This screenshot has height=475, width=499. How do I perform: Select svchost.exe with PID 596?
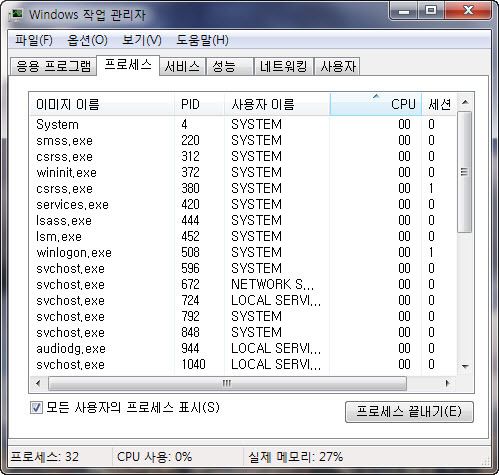243,268
